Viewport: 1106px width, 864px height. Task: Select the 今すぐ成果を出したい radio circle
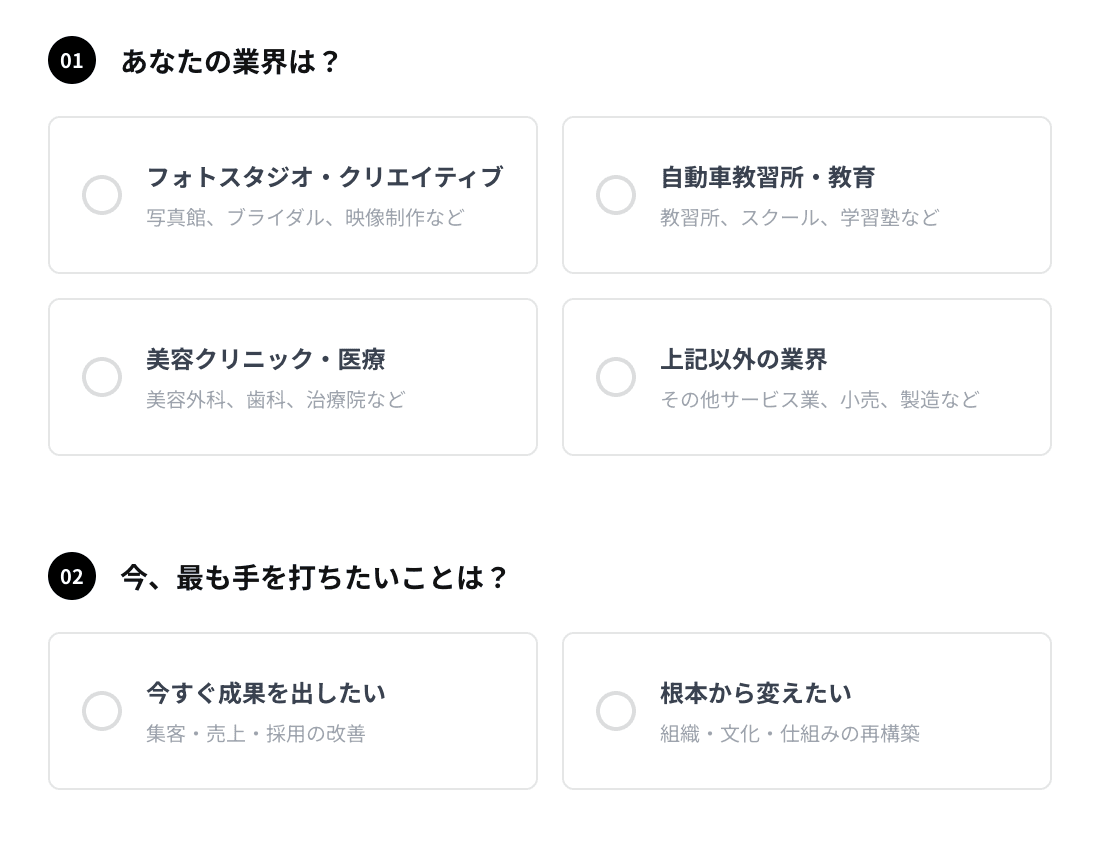click(x=102, y=711)
